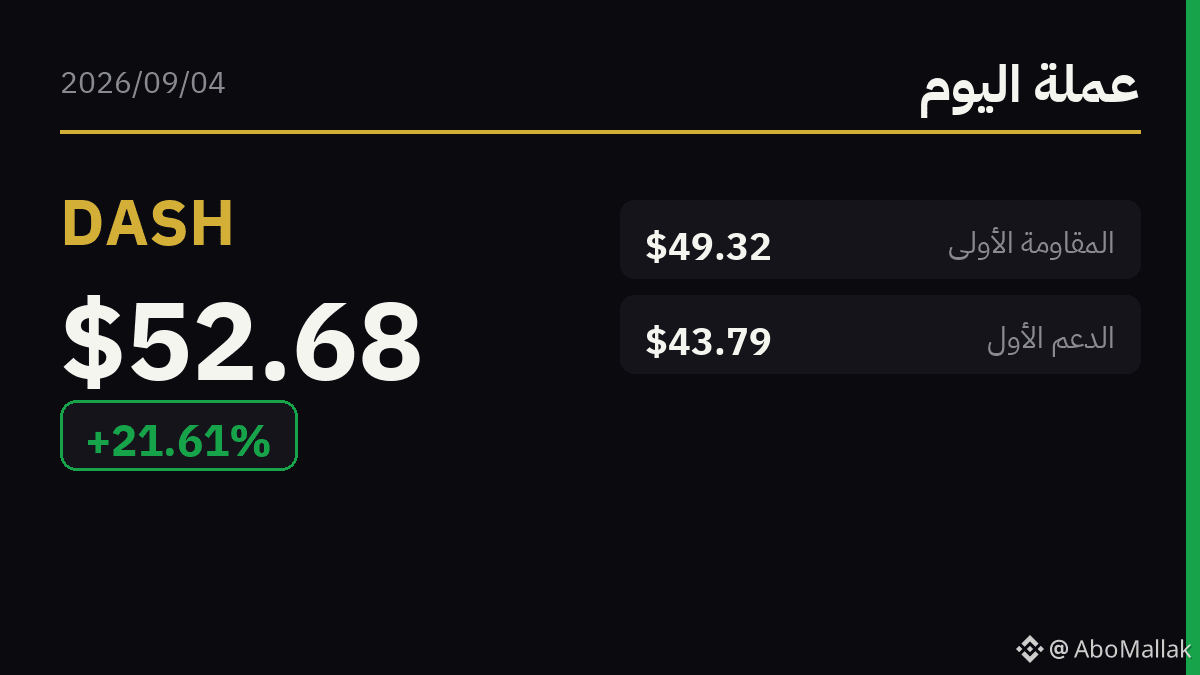
Task: Click the green vertical bar at edge
Action: [x=1193, y=337]
